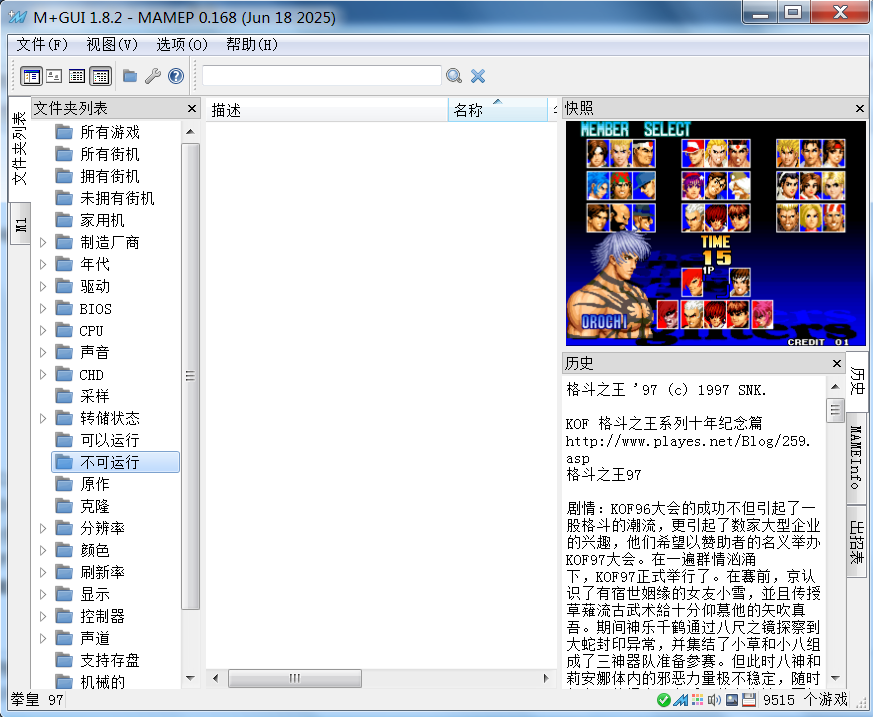The width and height of the screenshot is (873, 717).
Task: Sort by the 描述 column header
Action: [327, 110]
